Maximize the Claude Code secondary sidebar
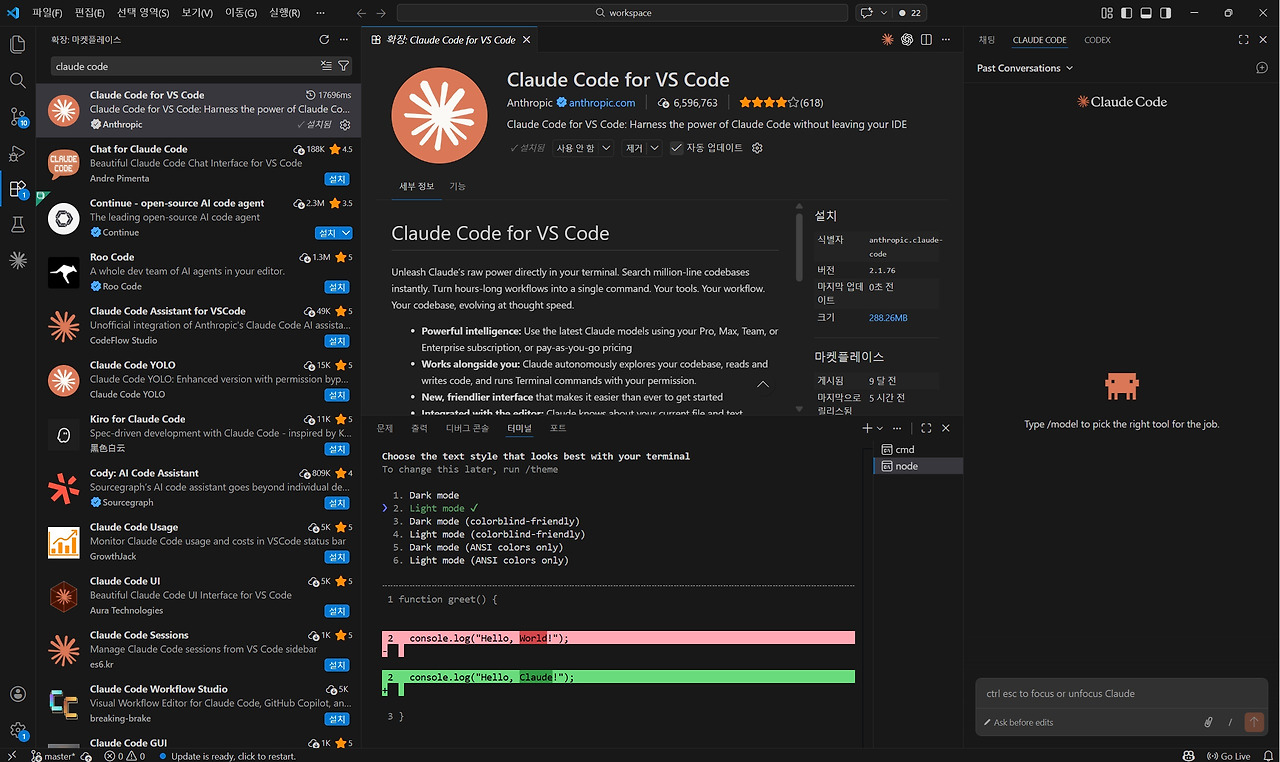The width and height of the screenshot is (1280, 762). pos(1244,40)
